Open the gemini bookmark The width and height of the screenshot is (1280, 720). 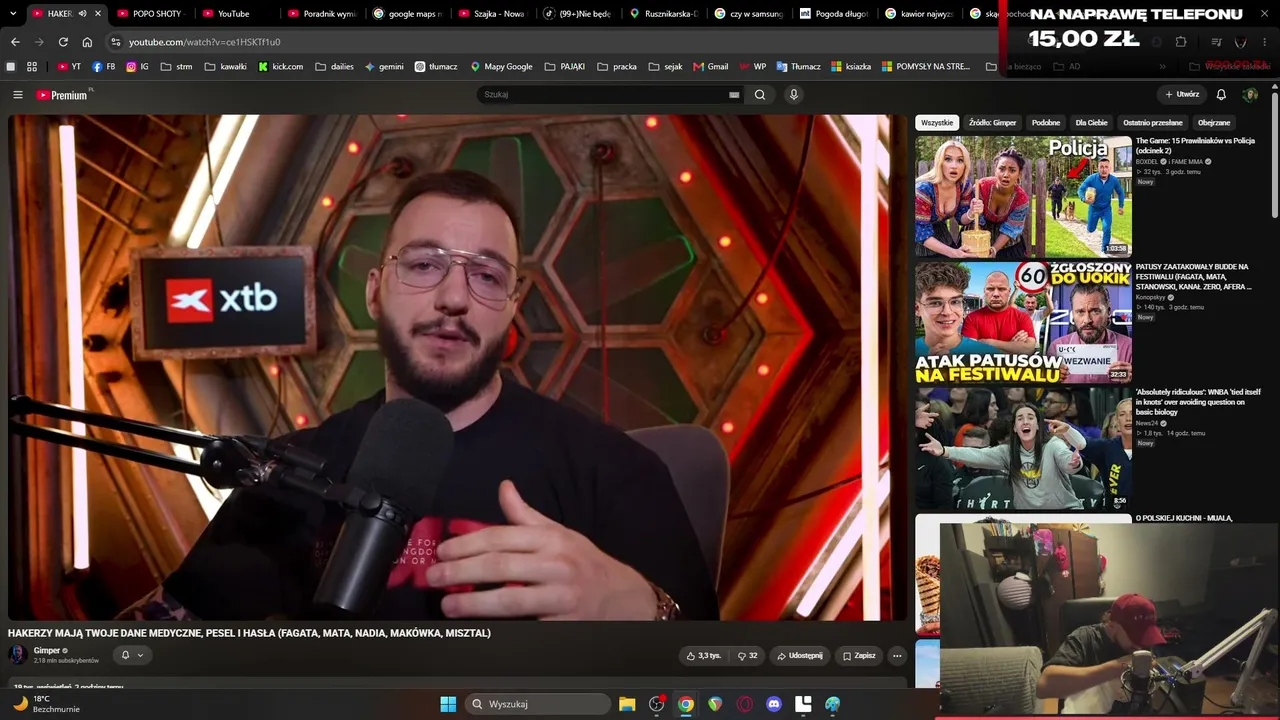point(384,67)
